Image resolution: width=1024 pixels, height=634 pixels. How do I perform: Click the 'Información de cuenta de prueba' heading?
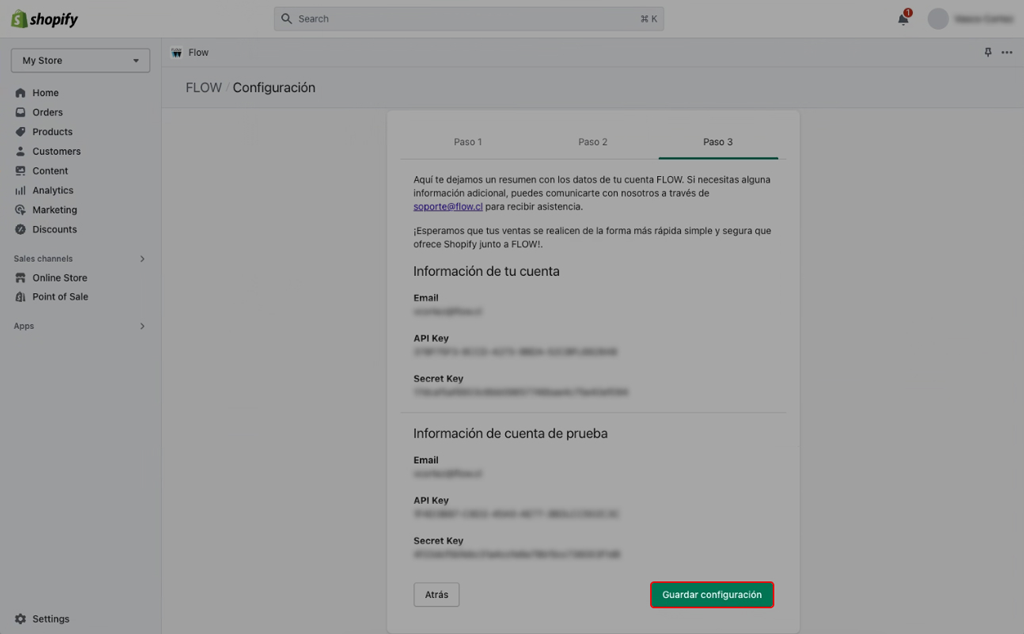(x=511, y=434)
